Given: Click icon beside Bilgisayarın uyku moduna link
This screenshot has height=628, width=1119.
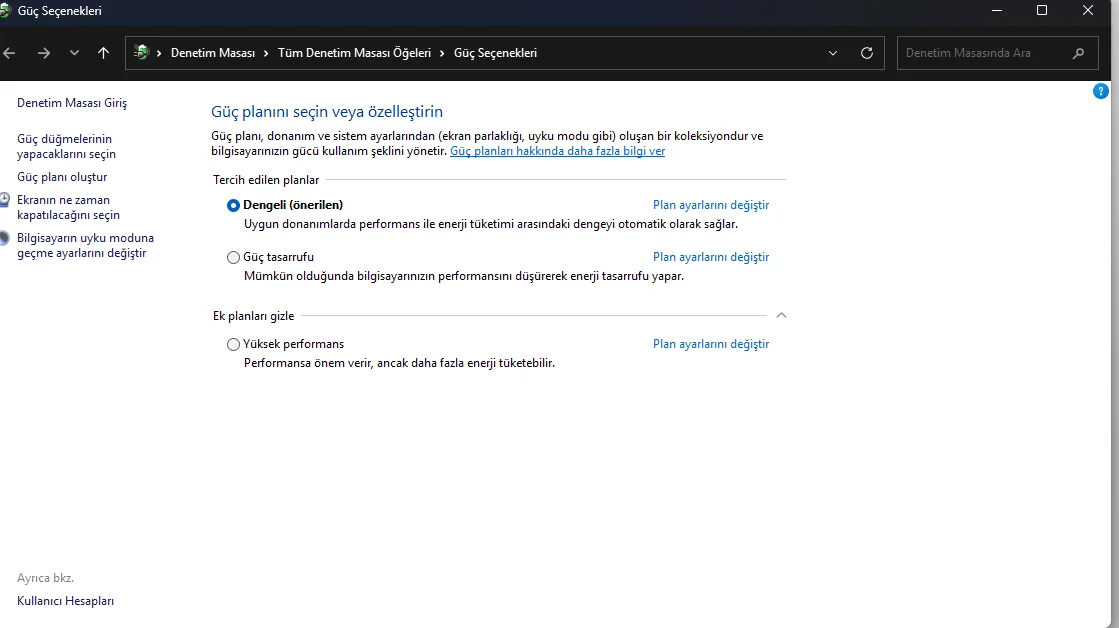Looking at the screenshot, I should tap(4, 238).
